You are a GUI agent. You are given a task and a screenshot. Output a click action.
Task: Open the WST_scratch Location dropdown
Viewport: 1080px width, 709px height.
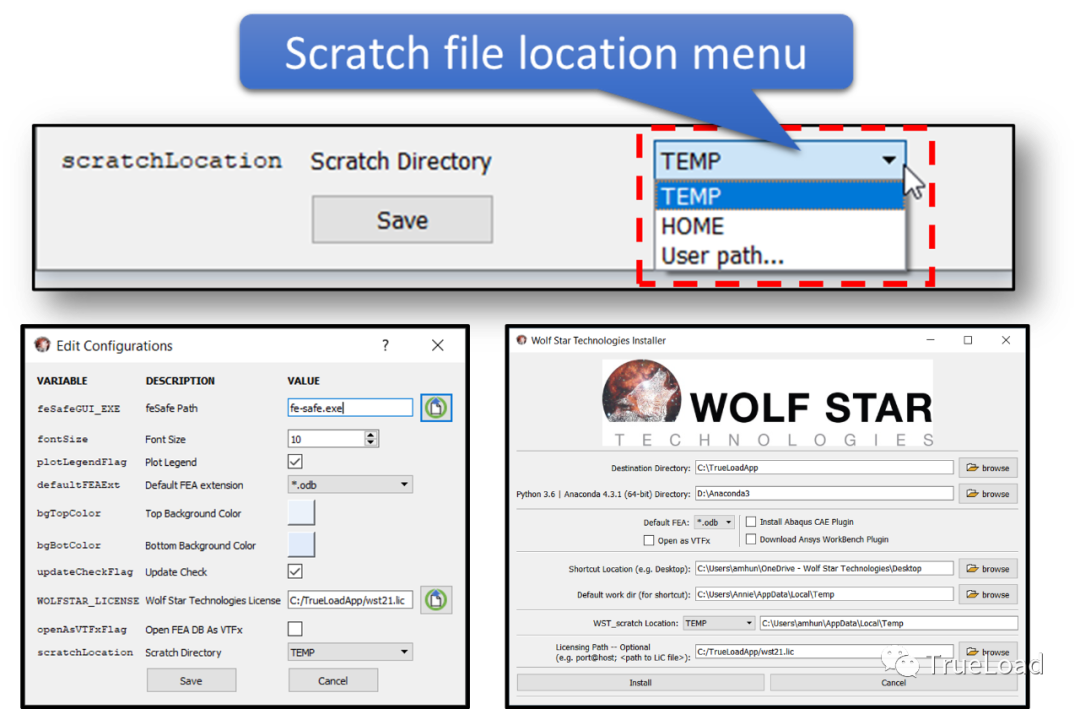pyautogui.click(x=719, y=623)
